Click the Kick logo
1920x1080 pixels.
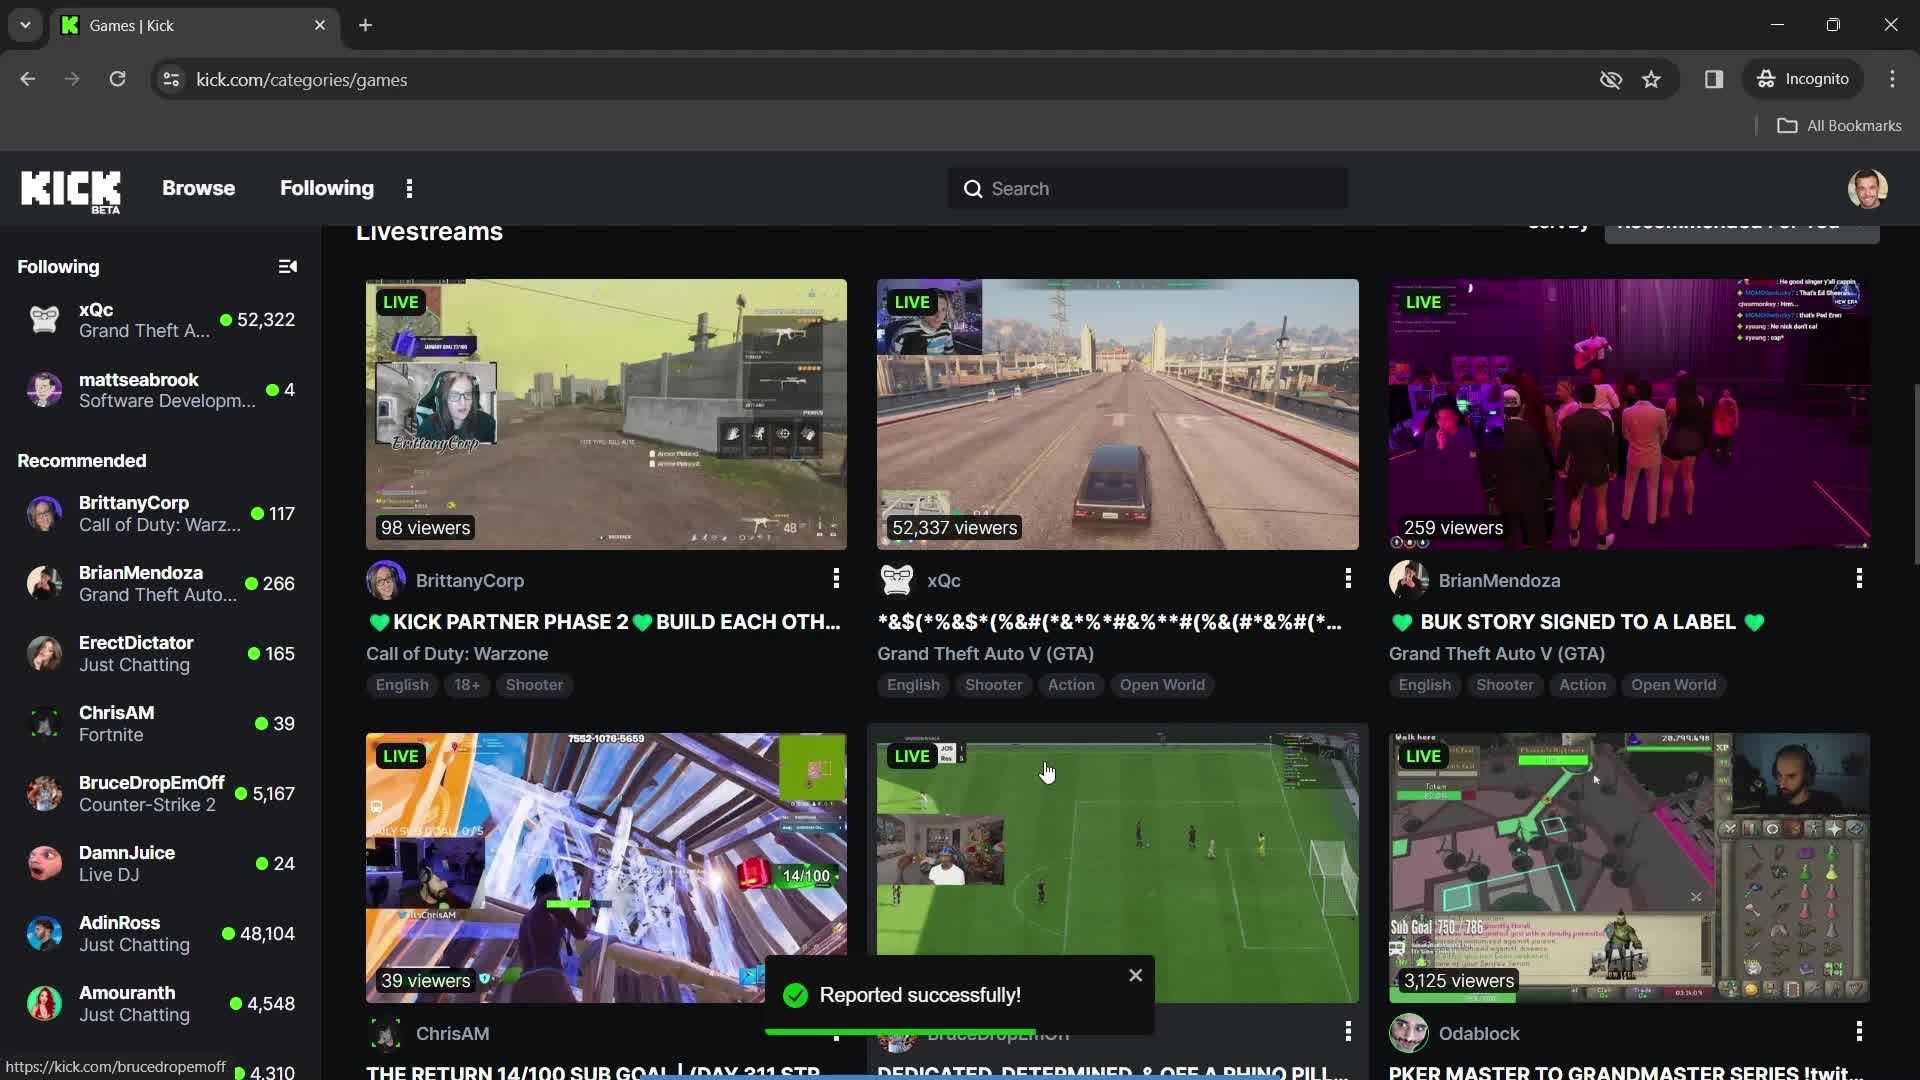71,189
